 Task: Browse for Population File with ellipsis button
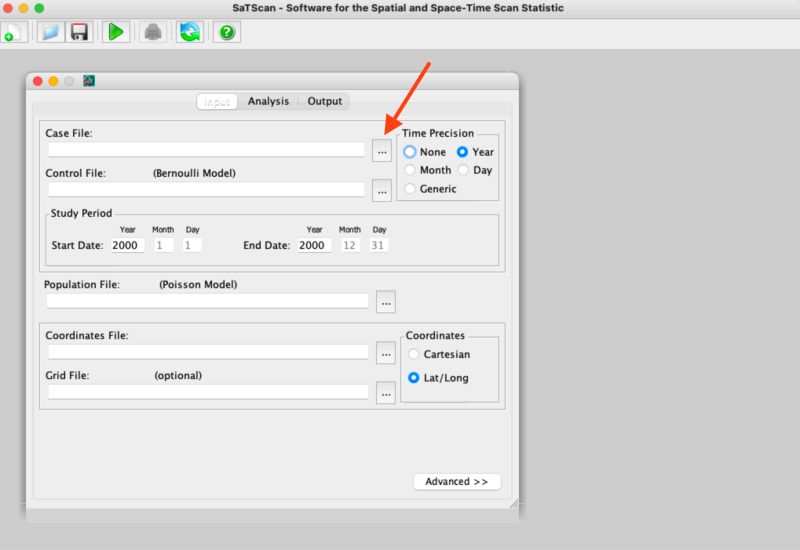(x=386, y=302)
